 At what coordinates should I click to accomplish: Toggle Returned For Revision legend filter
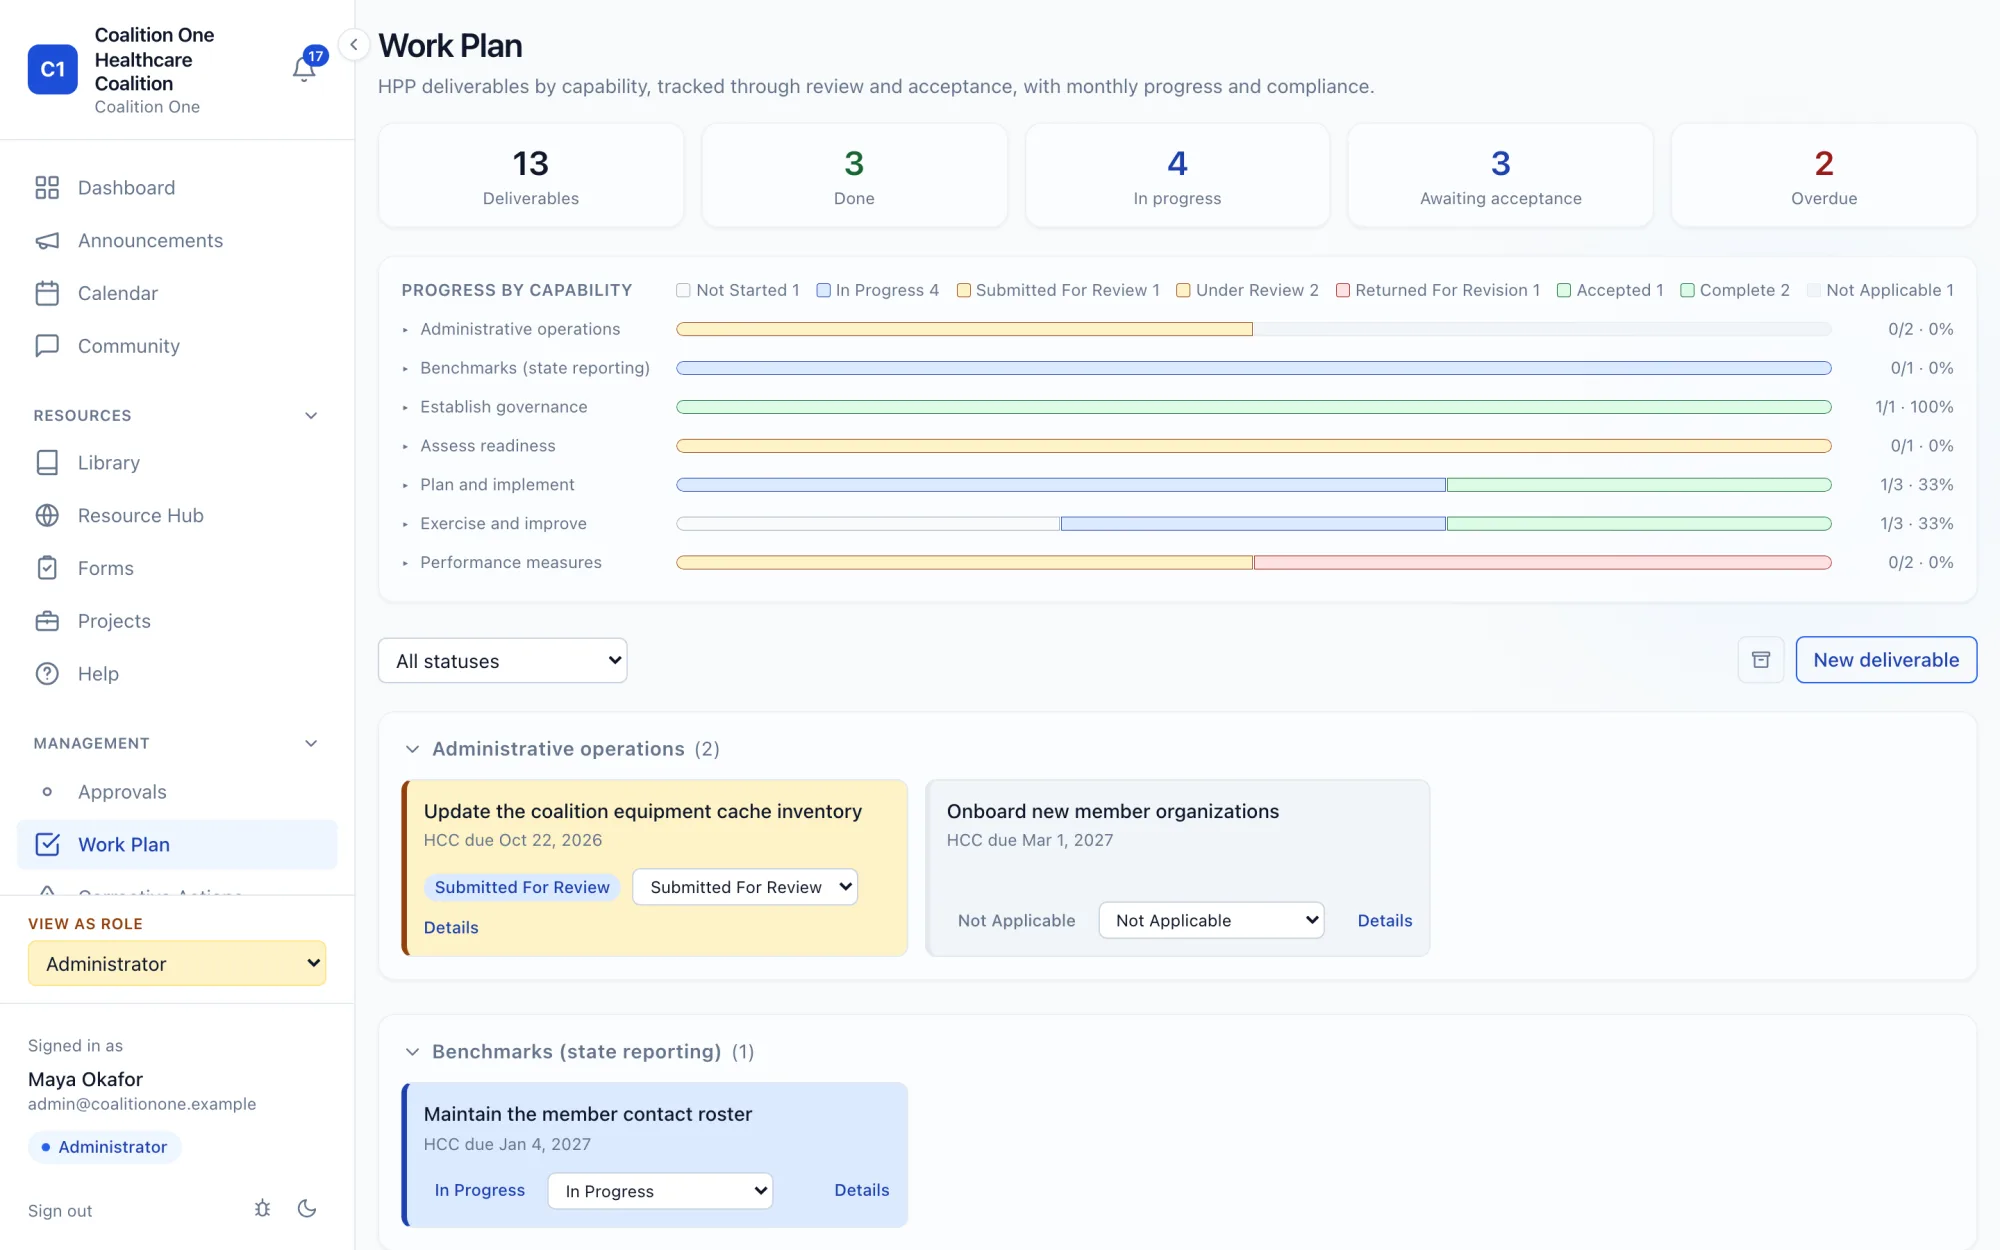pyautogui.click(x=1438, y=290)
